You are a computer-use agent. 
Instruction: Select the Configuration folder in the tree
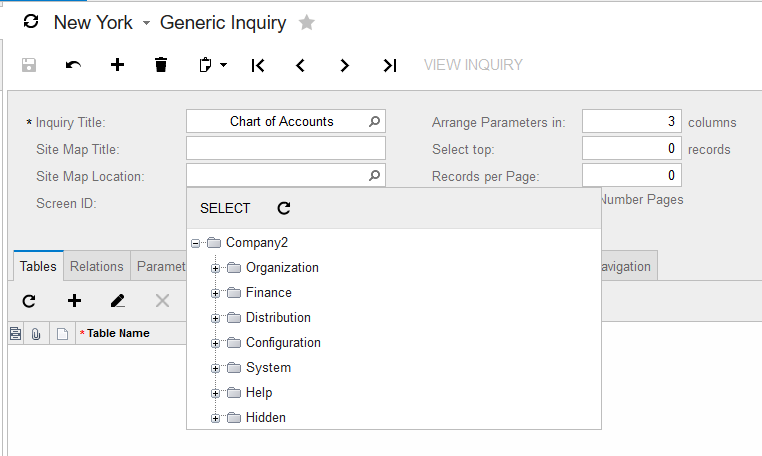tap(283, 343)
